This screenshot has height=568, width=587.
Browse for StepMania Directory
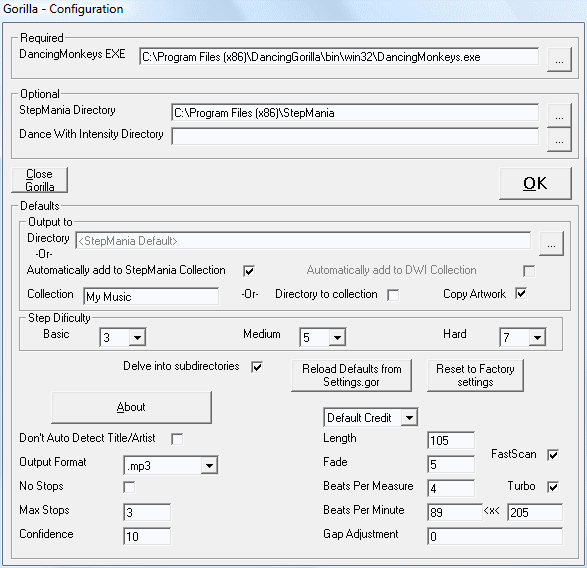(559, 115)
